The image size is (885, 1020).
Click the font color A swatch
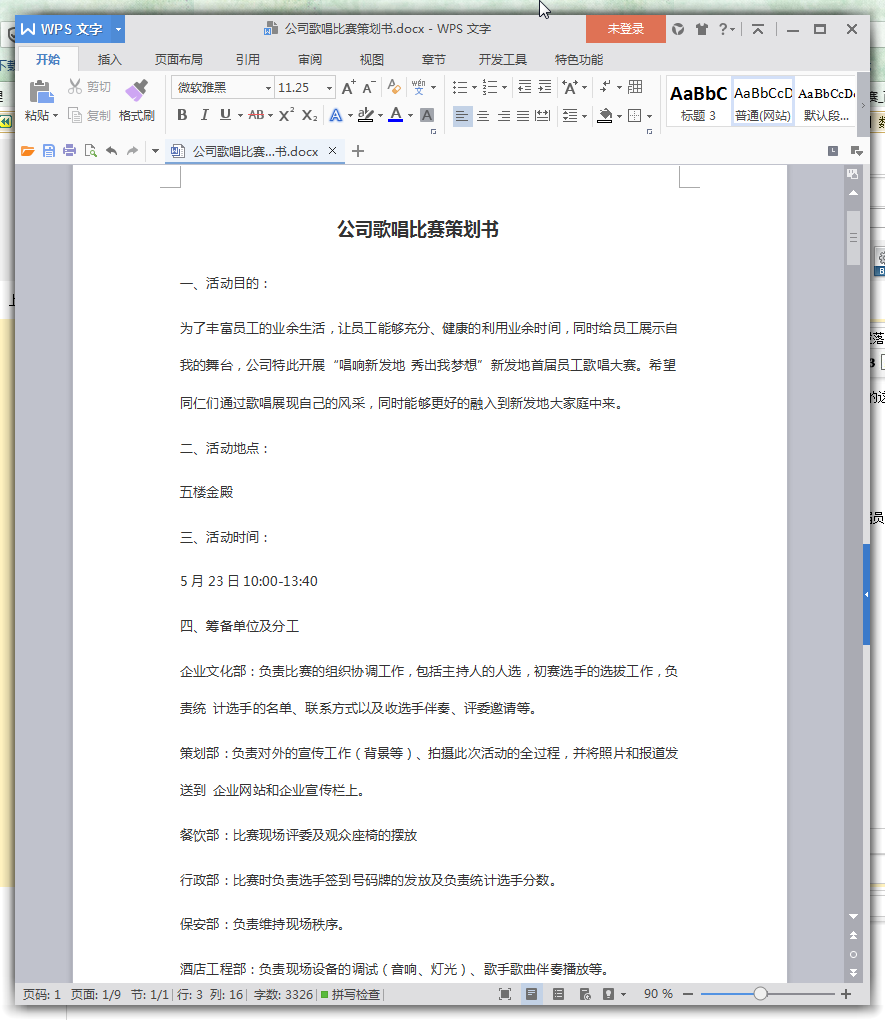[395, 115]
